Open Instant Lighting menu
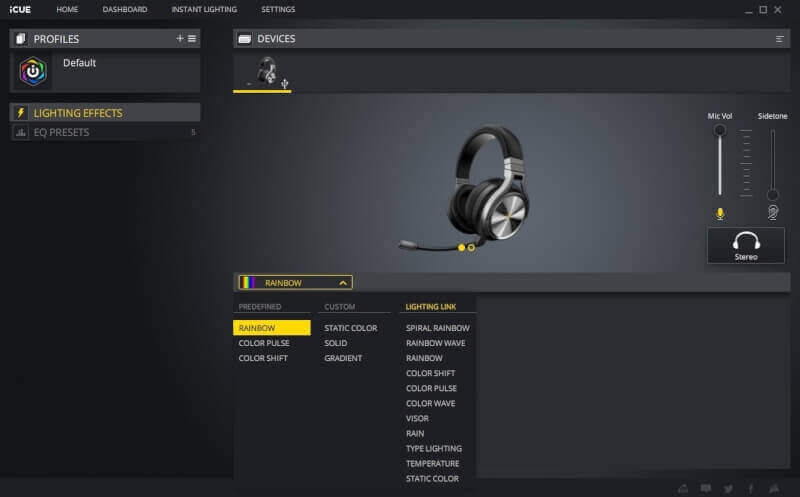 point(204,9)
